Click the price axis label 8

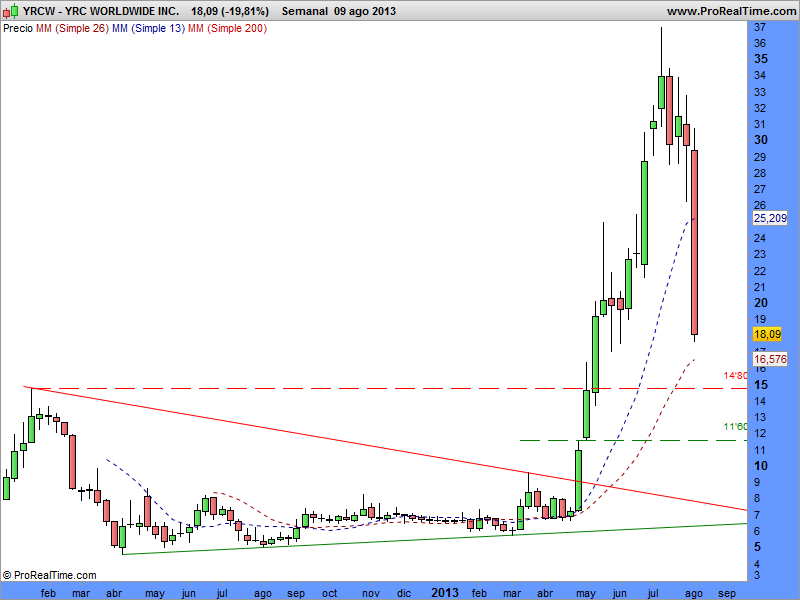pyautogui.click(x=757, y=498)
